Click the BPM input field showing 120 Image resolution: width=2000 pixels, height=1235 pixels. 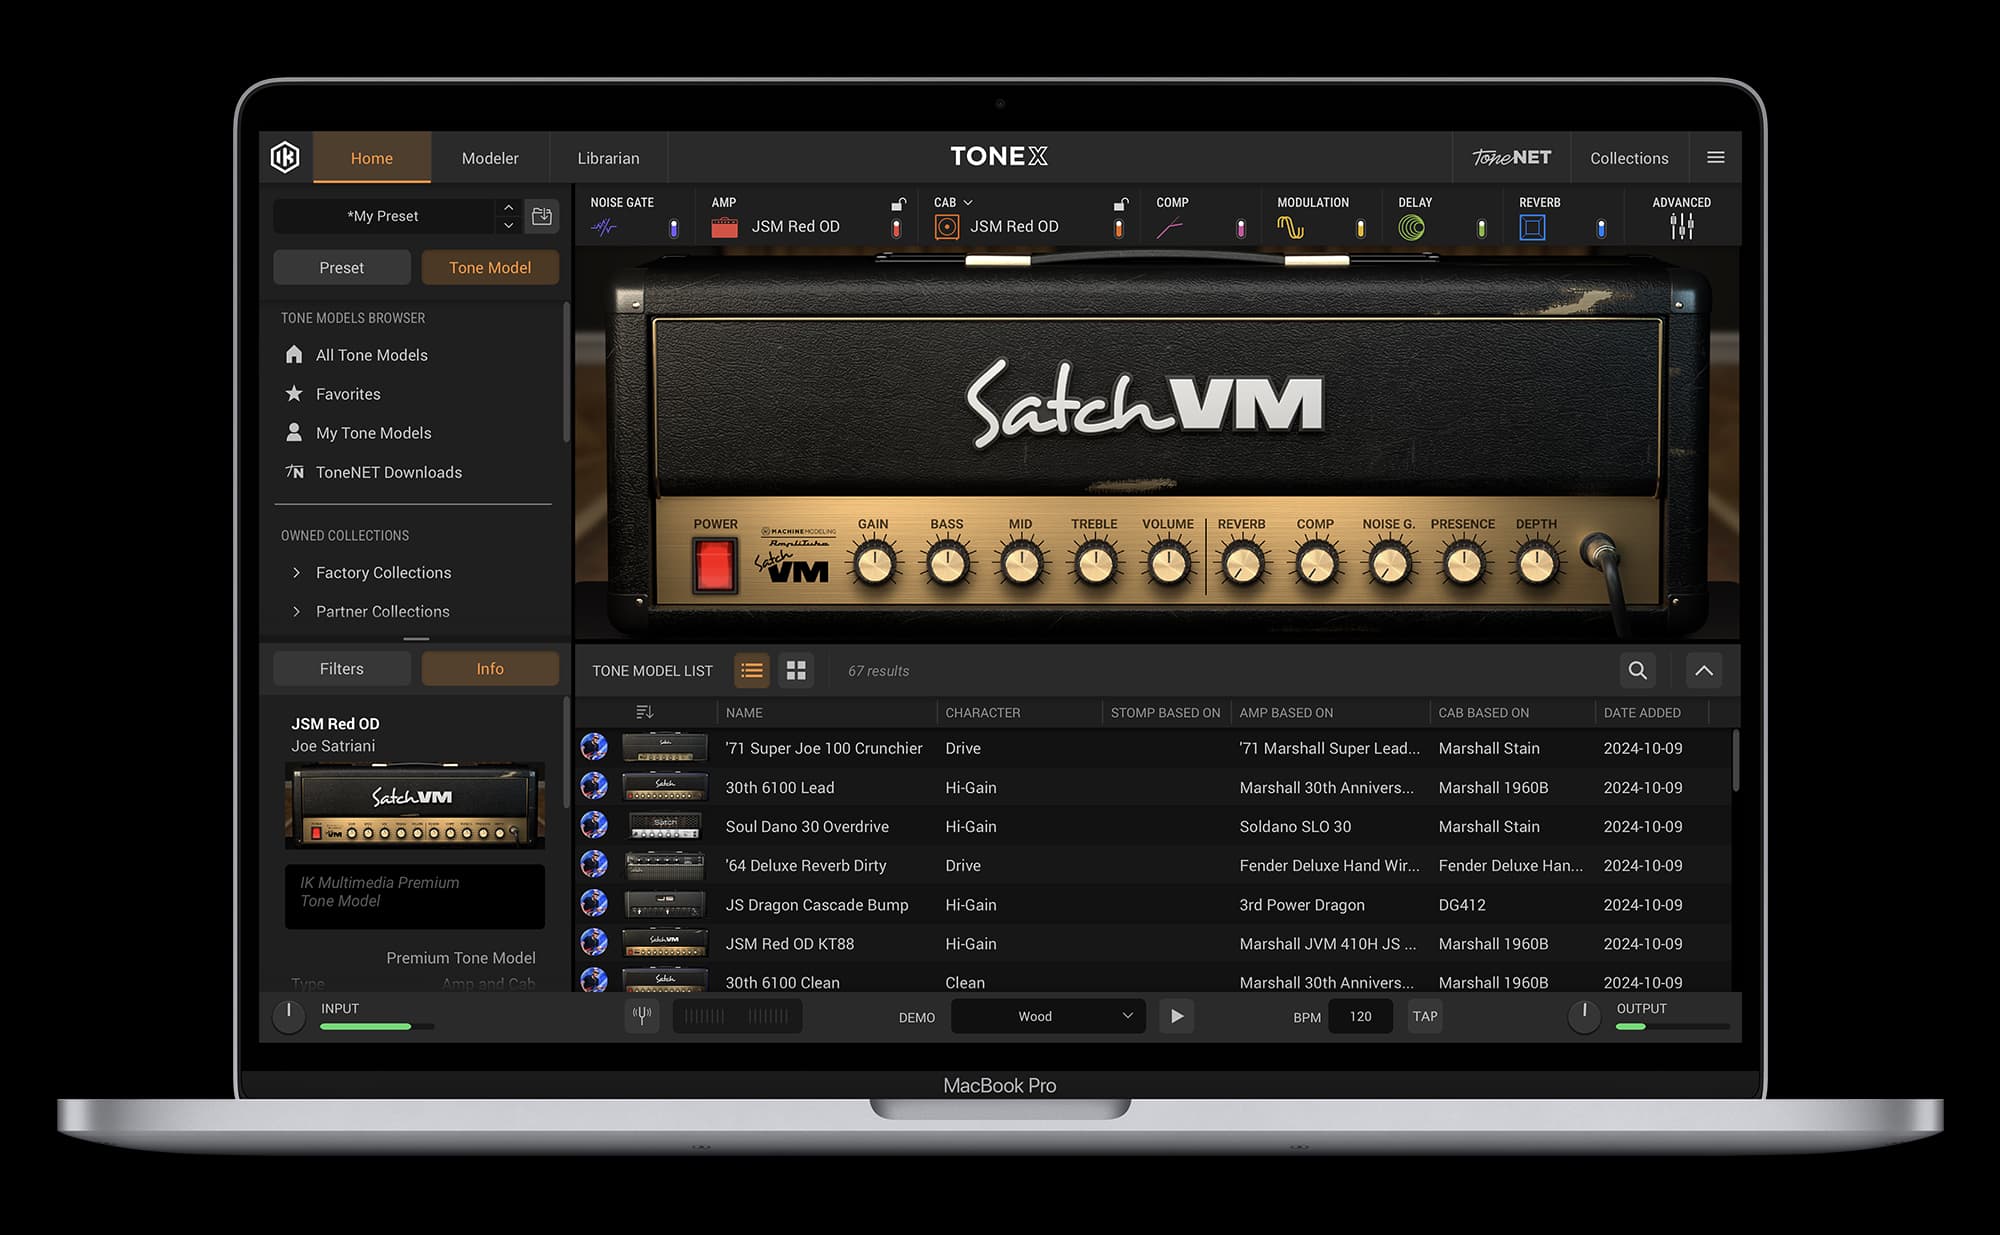coord(1360,1015)
